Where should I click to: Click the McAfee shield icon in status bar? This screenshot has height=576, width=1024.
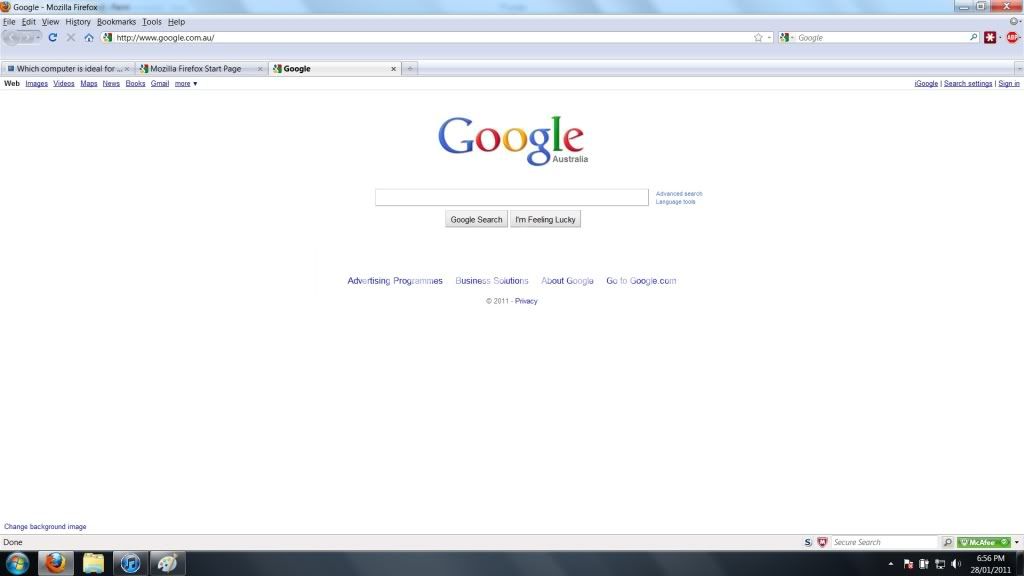point(822,542)
